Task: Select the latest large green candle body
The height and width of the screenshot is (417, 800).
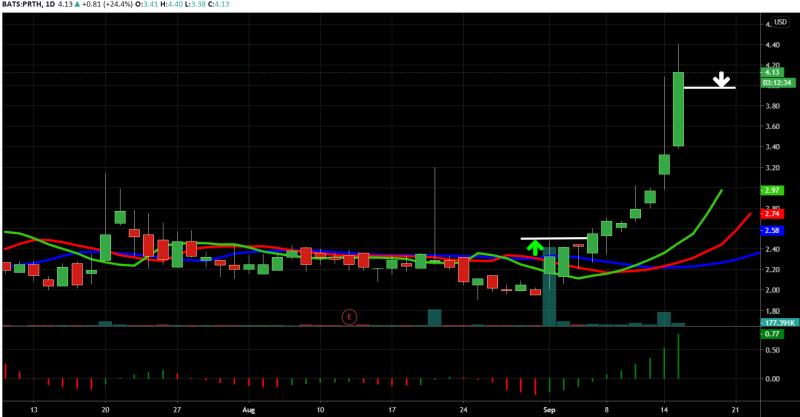Action: pos(678,109)
